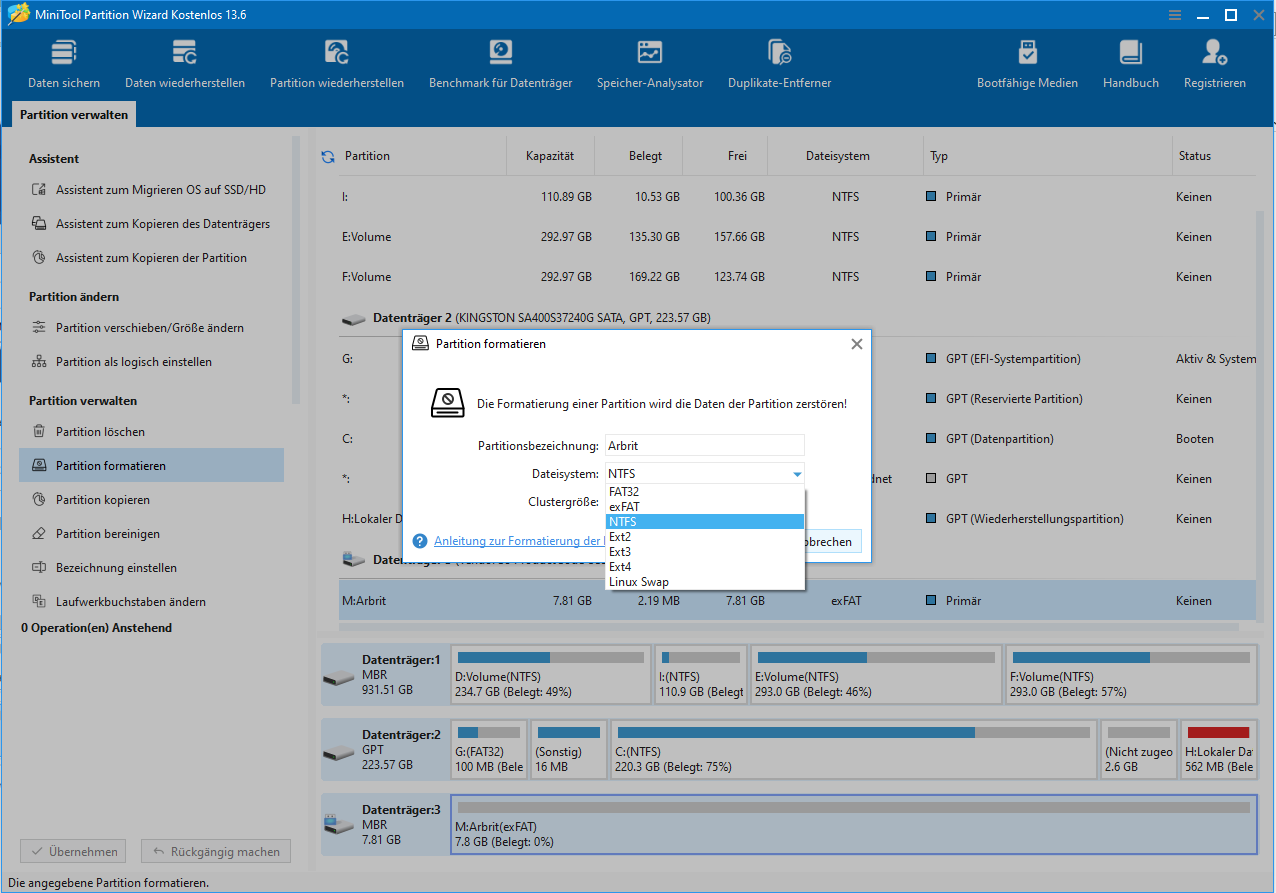1276x893 pixels.
Task: Close the Partition formatieren dialog
Action: pyautogui.click(x=856, y=344)
